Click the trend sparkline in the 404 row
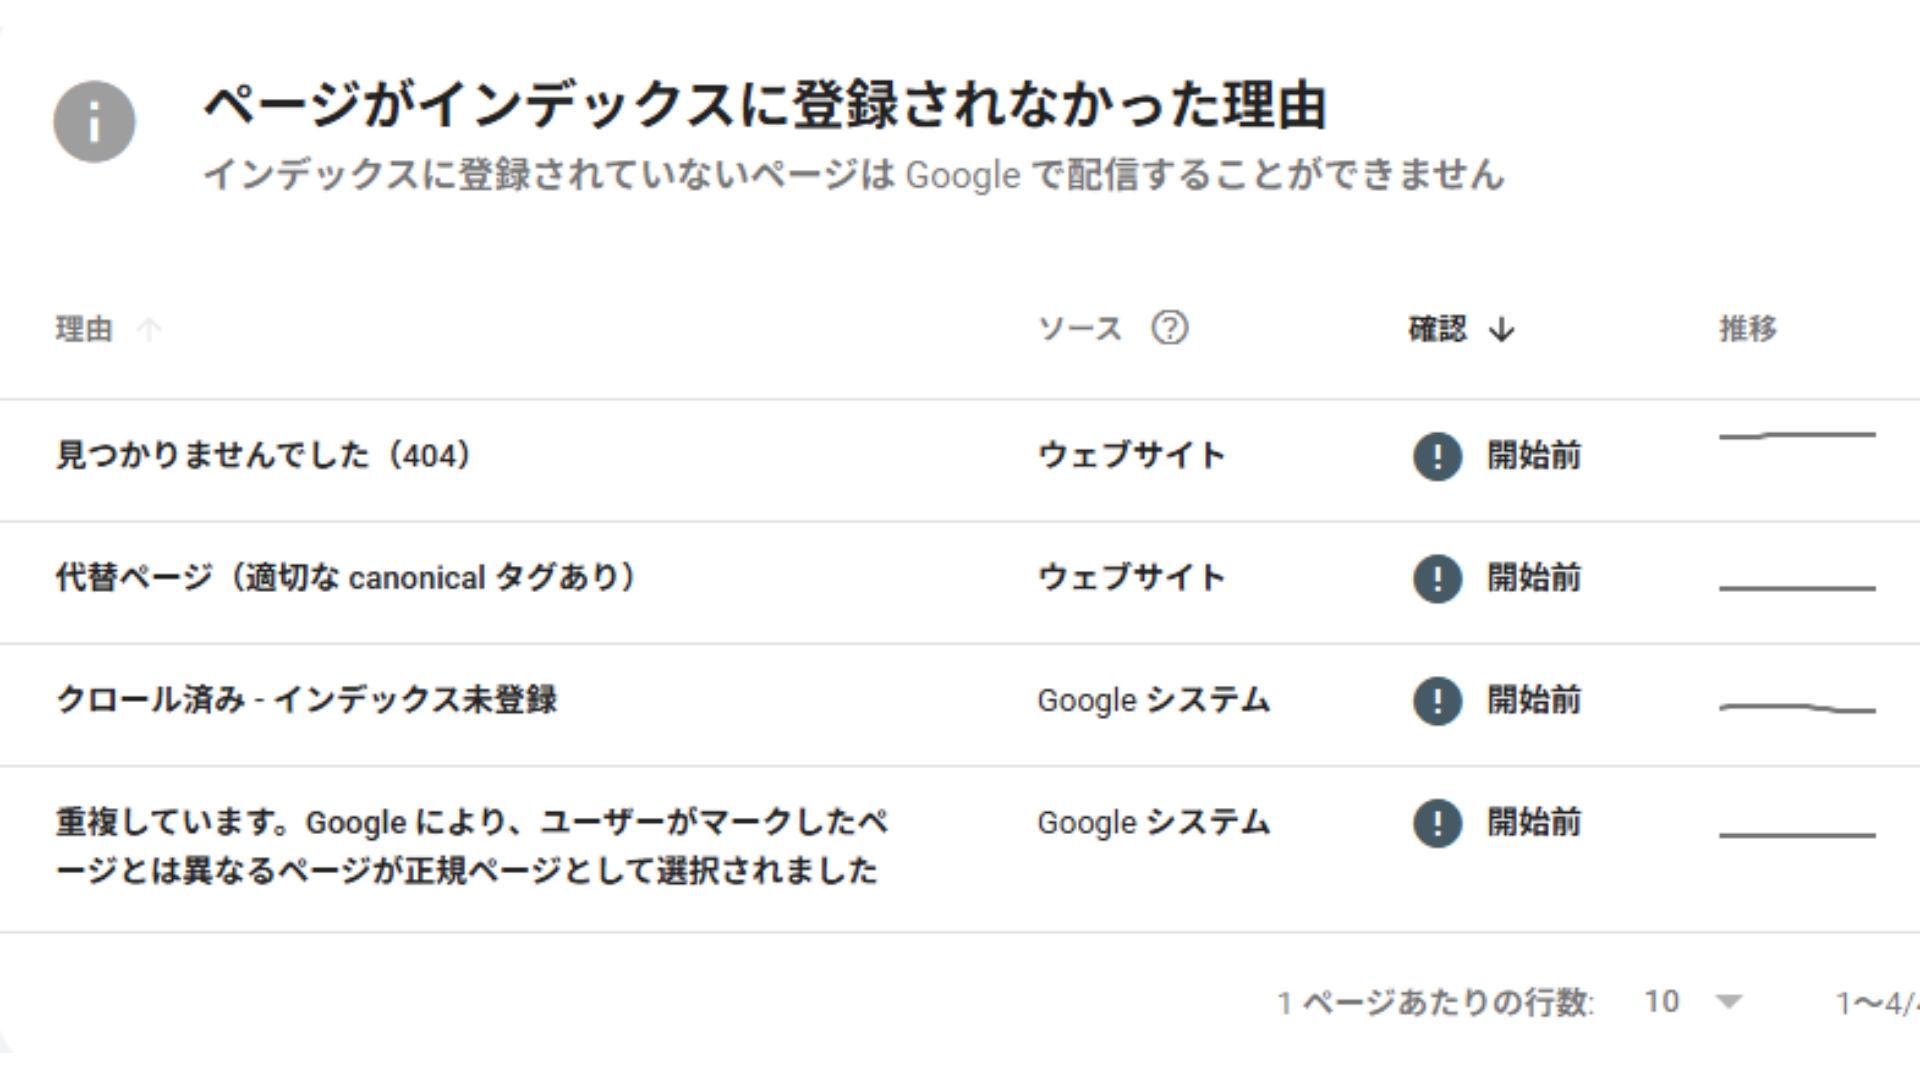The image size is (1920, 1080). [x=1796, y=436]
